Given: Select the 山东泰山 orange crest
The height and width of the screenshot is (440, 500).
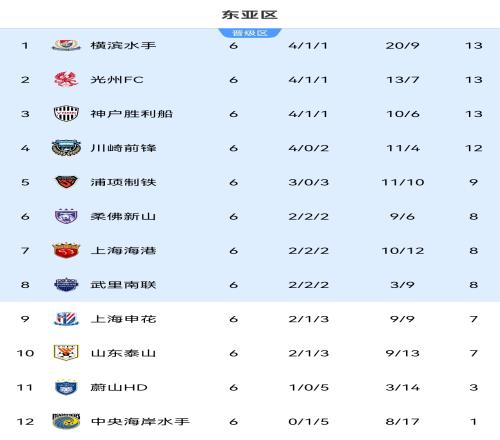Looking at the screenshot, I should [x=66, y=353].
